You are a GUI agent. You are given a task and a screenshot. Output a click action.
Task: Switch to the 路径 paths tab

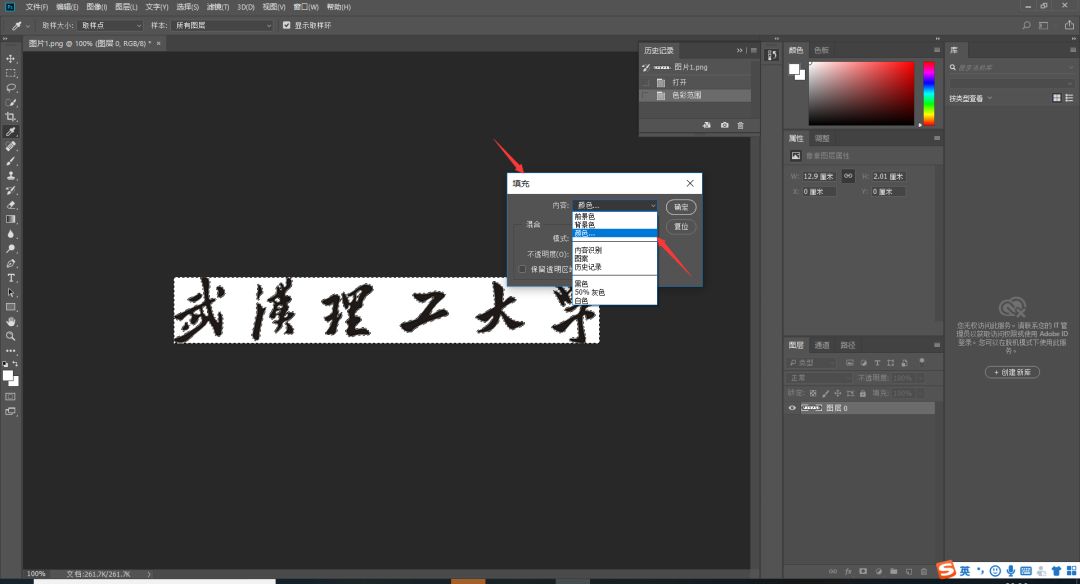click(848, 345)
